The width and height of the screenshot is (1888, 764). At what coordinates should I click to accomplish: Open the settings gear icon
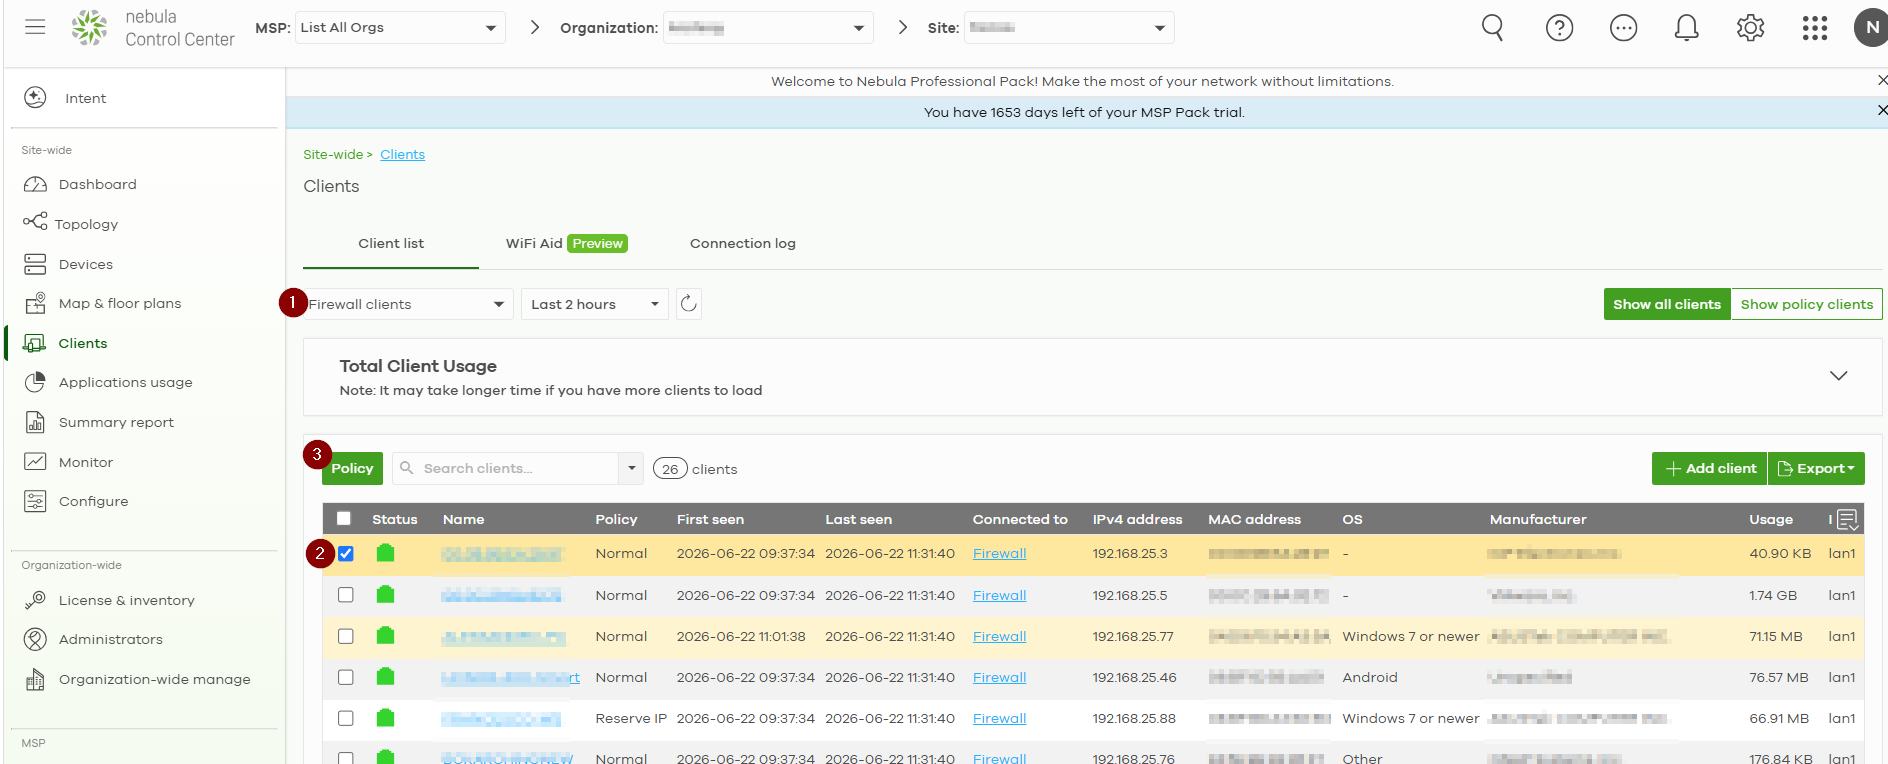point(1751,28)
